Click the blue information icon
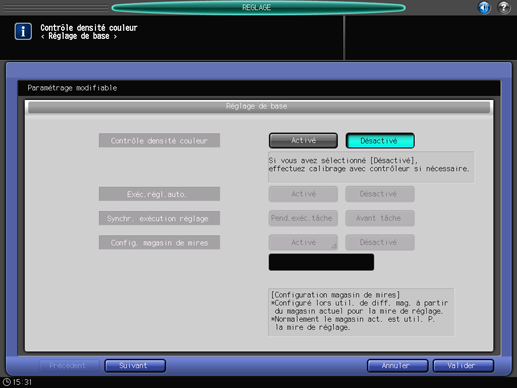 click(23, 32)
